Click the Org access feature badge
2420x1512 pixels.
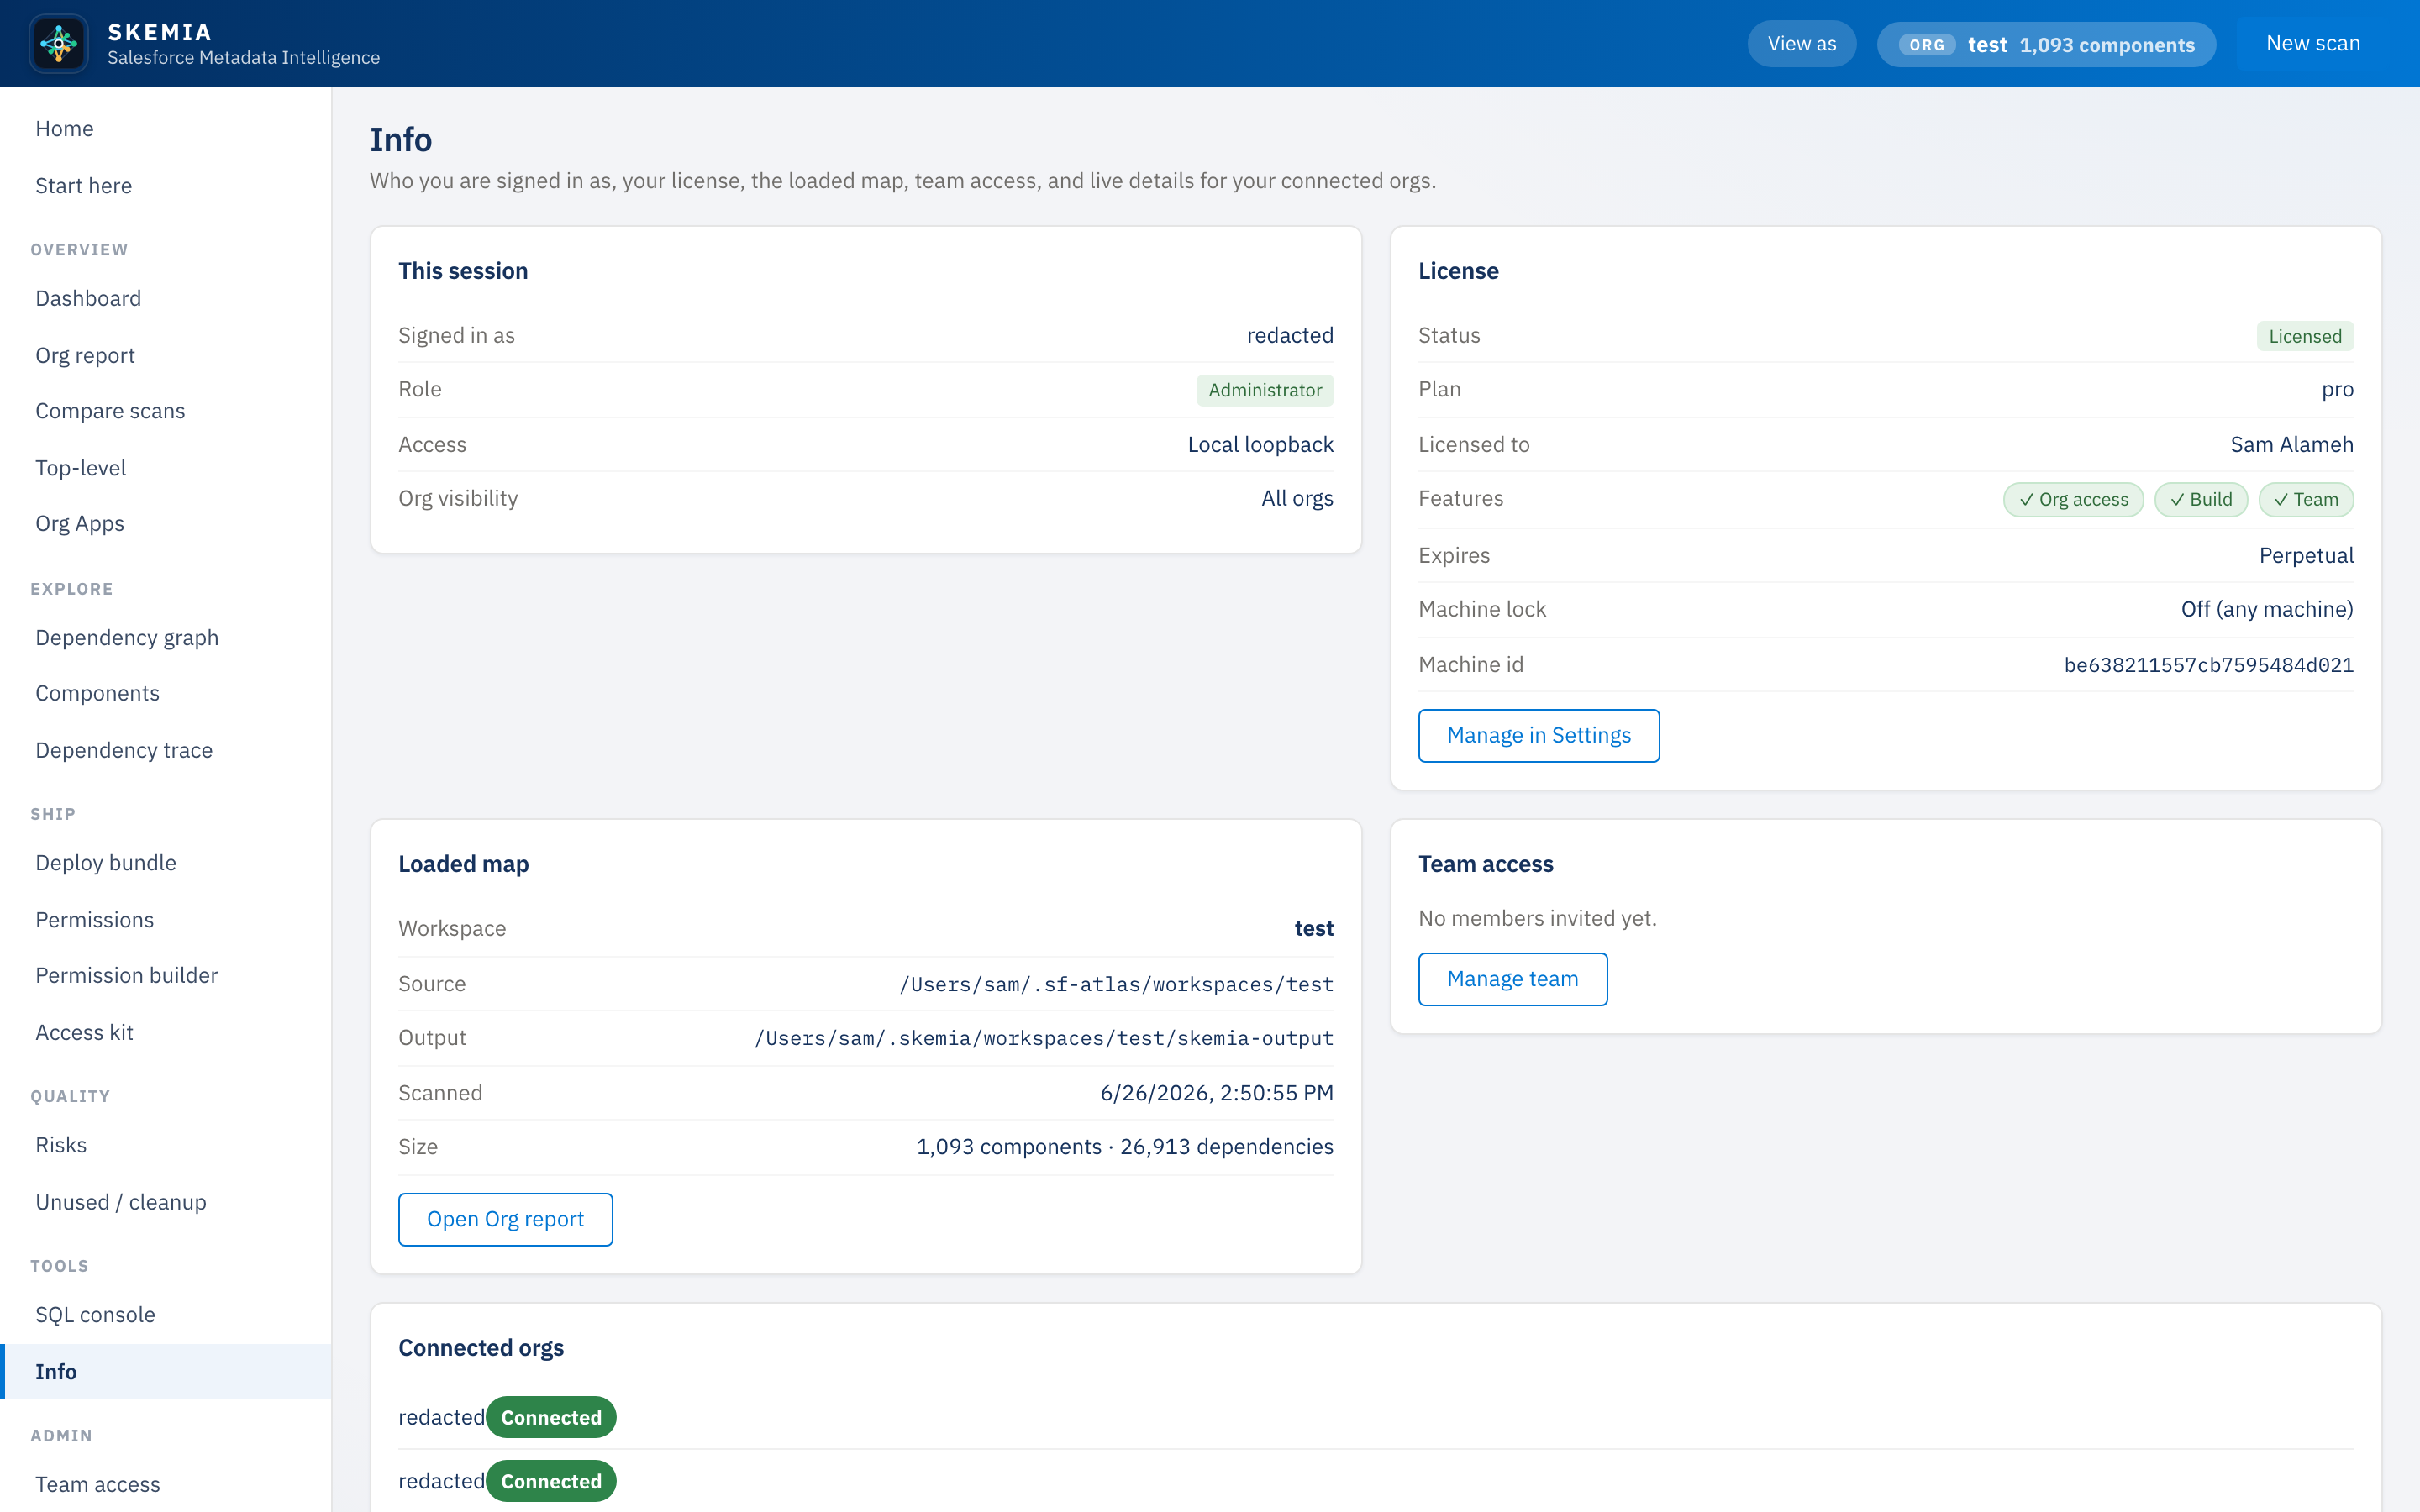[2073, 499]
